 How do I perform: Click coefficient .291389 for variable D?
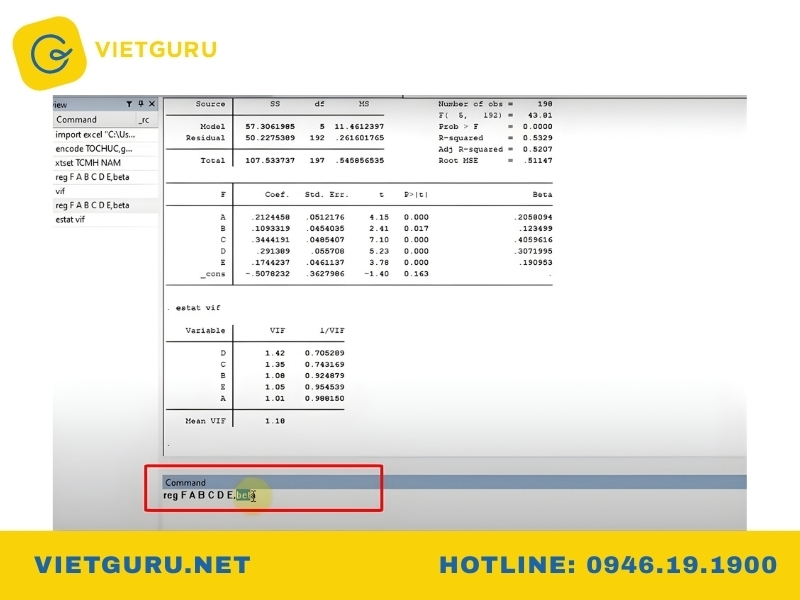[272, 251]
